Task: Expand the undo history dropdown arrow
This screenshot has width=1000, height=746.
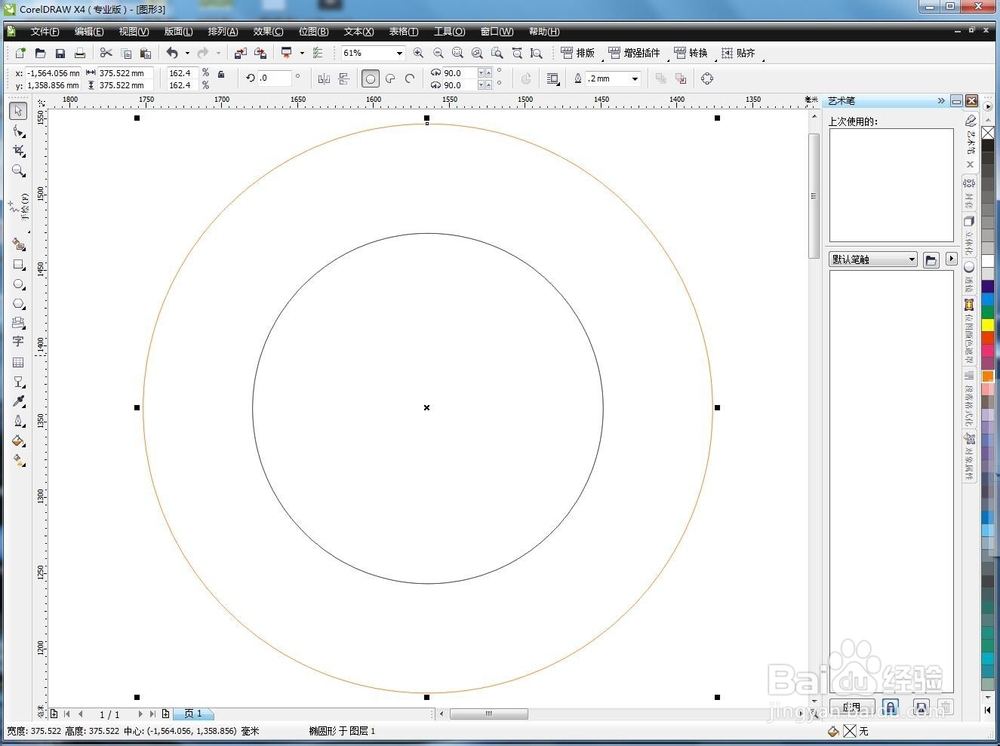Action: 188,53
